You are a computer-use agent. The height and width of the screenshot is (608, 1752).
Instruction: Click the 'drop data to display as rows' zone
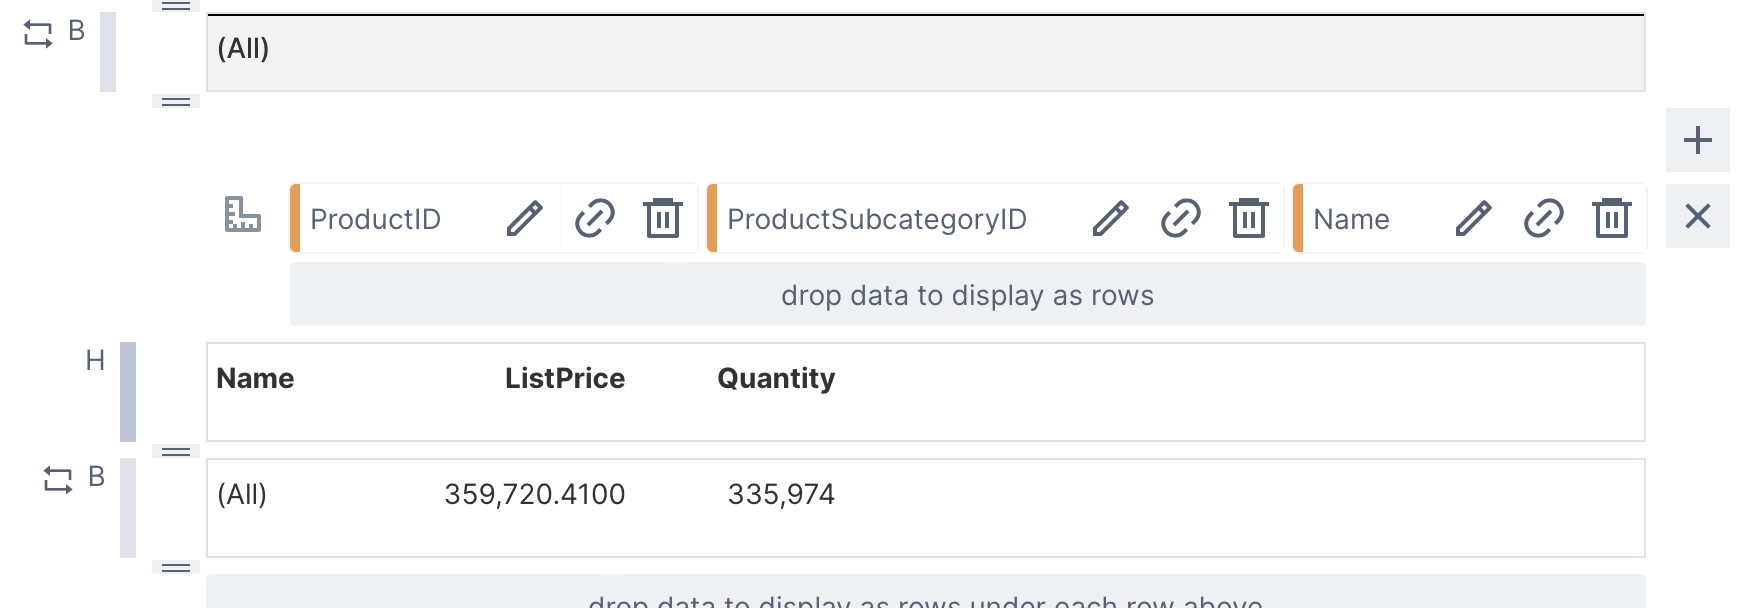967,295
